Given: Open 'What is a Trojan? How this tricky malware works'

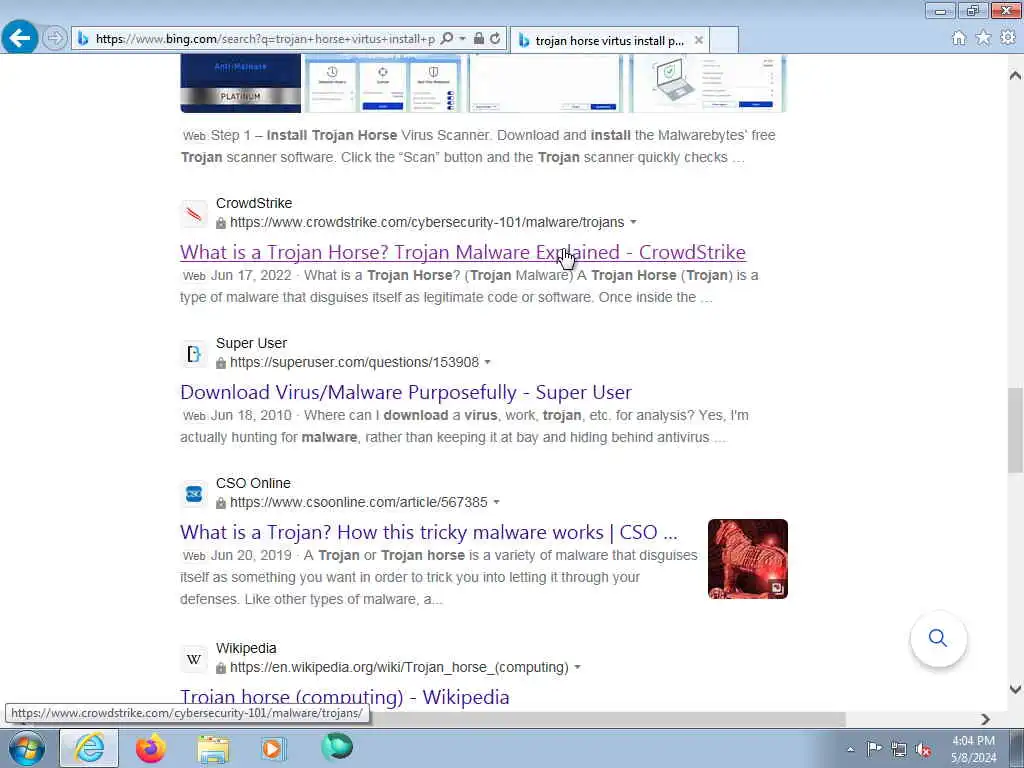Looking at the screenshot, I should click(x=429, y=532).
